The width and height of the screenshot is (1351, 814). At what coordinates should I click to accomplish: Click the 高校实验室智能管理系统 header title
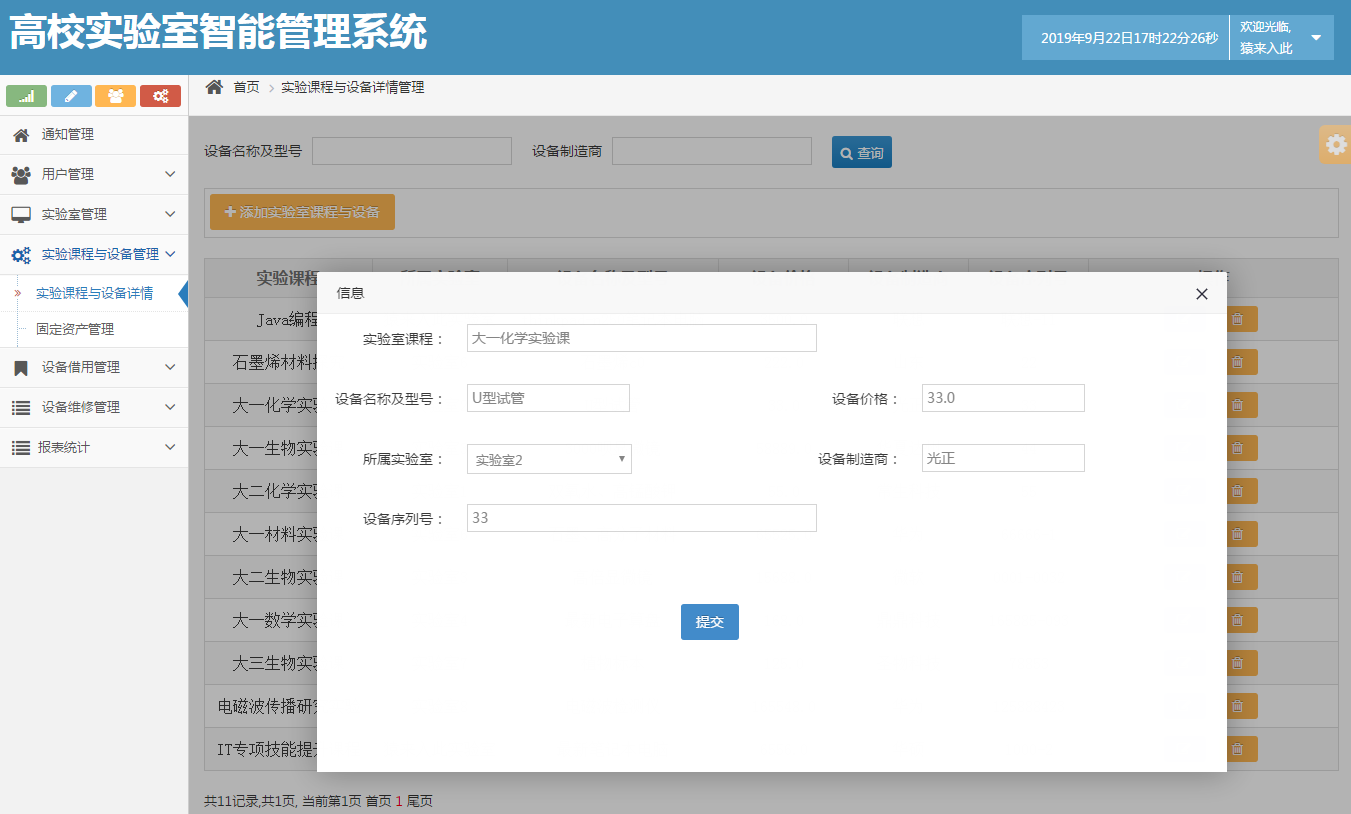218,32
